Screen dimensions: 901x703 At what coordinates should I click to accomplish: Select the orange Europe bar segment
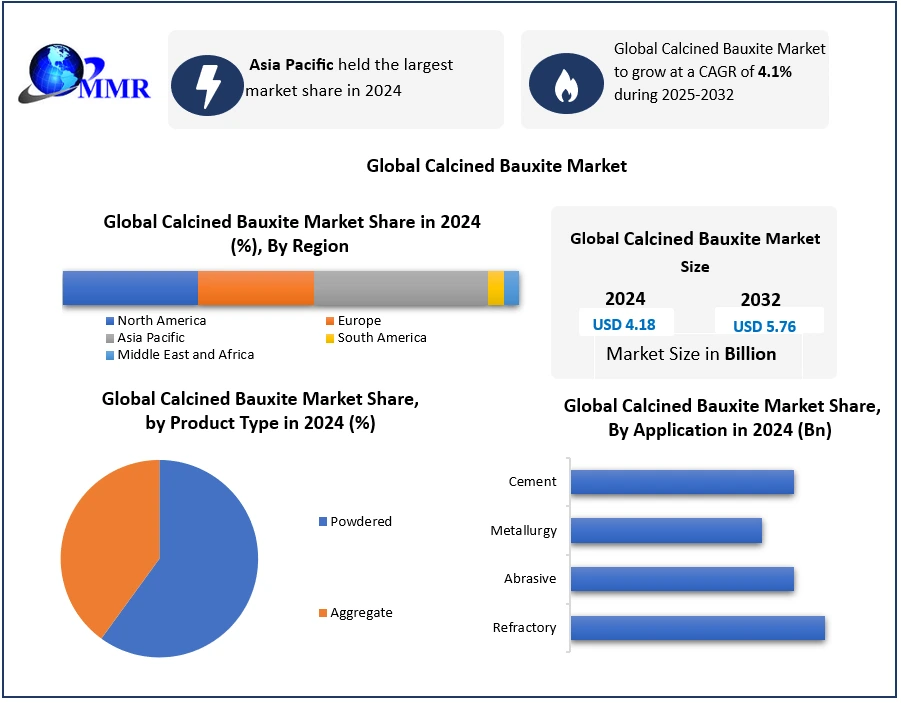(x=255, y=288)
